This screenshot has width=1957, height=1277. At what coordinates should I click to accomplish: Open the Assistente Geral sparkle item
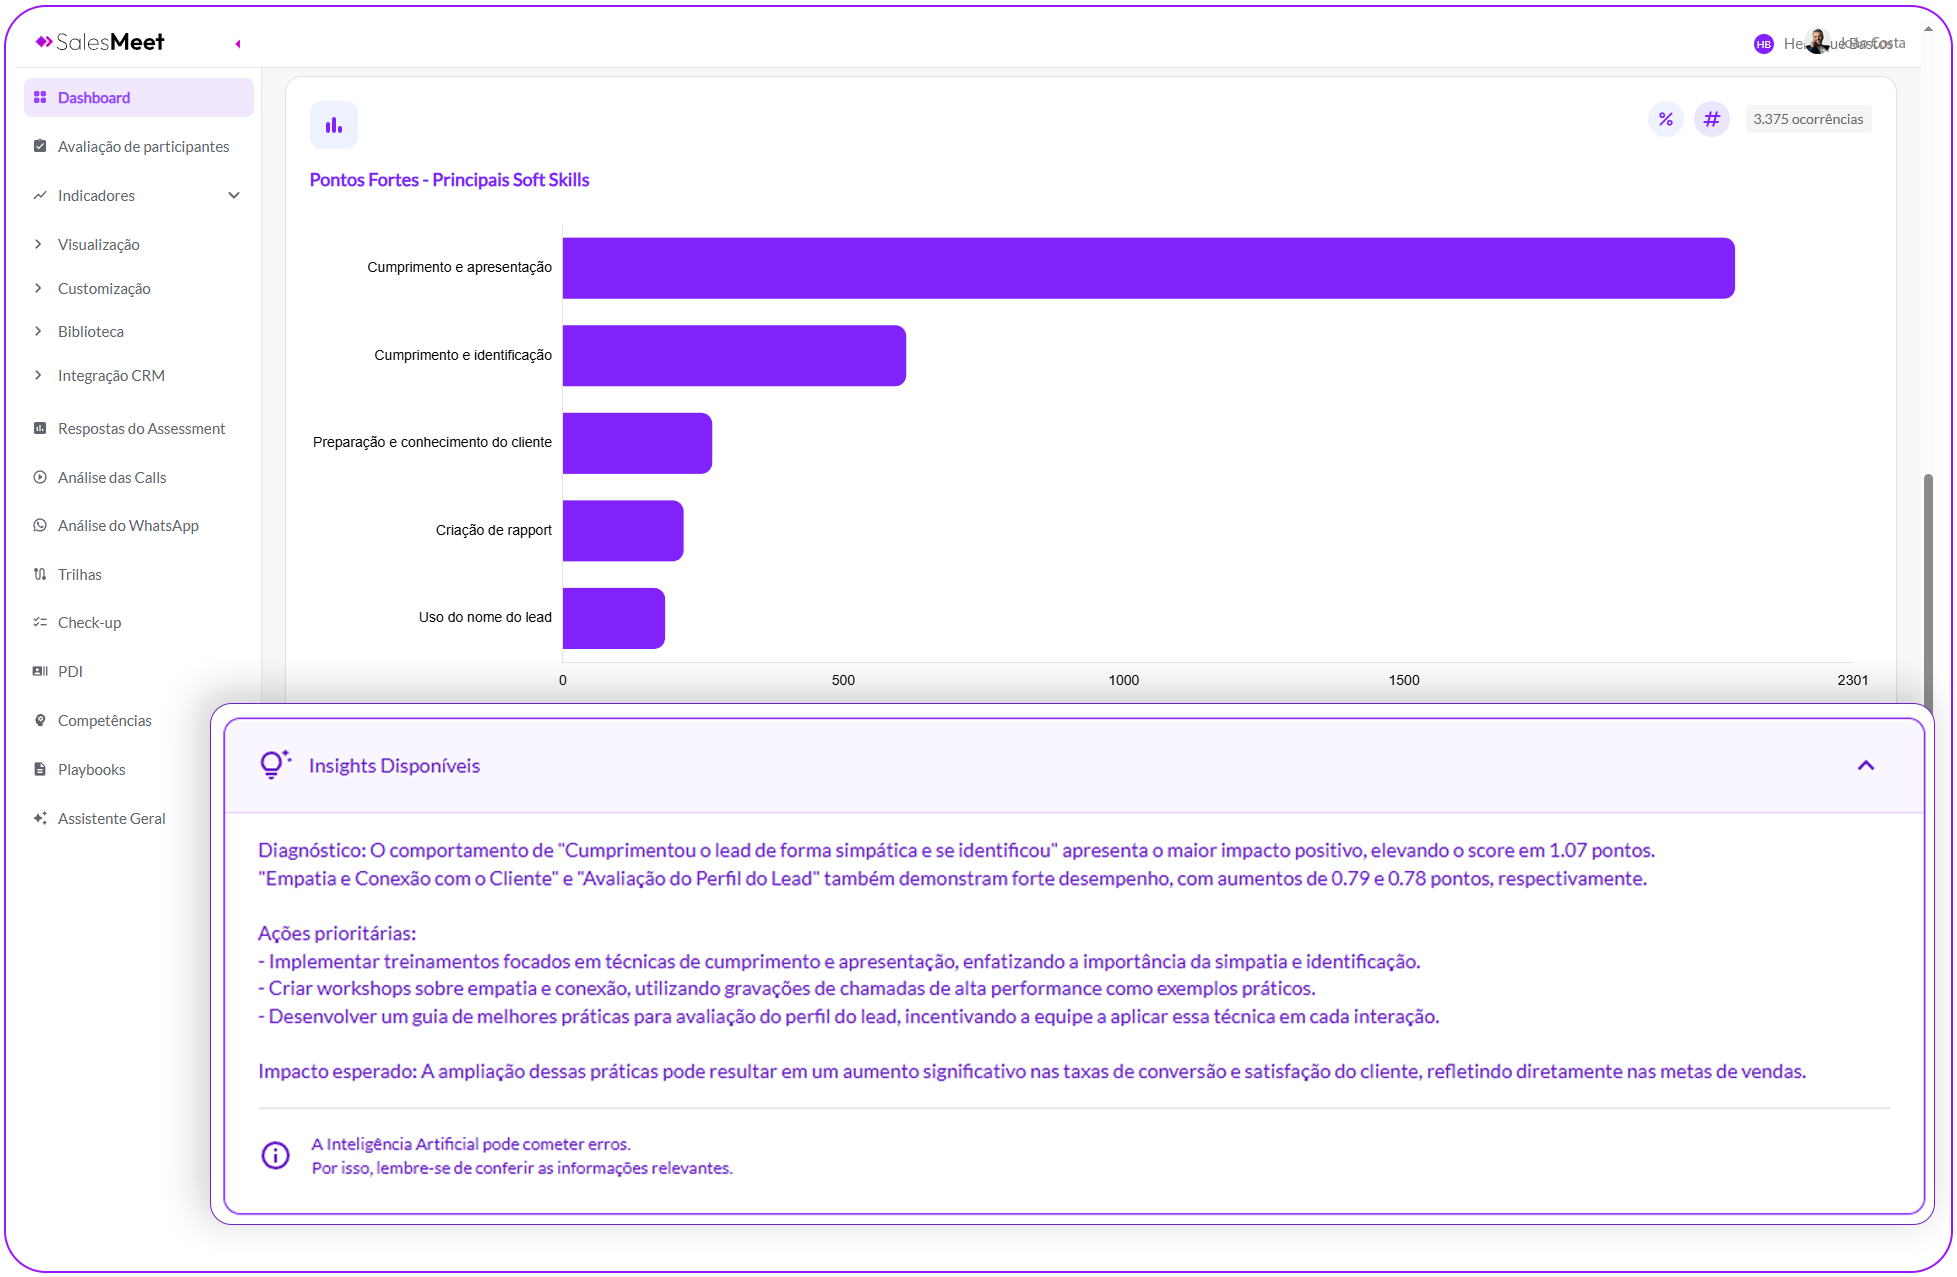click(111, 819)
